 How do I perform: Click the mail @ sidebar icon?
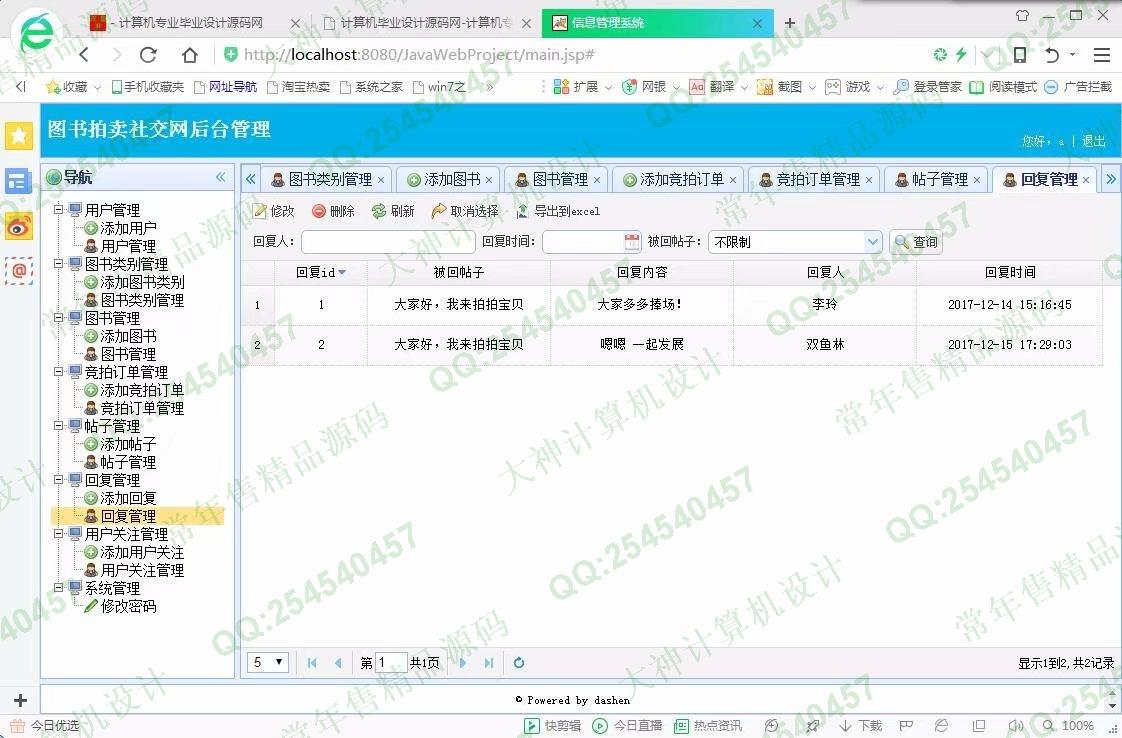19,271
